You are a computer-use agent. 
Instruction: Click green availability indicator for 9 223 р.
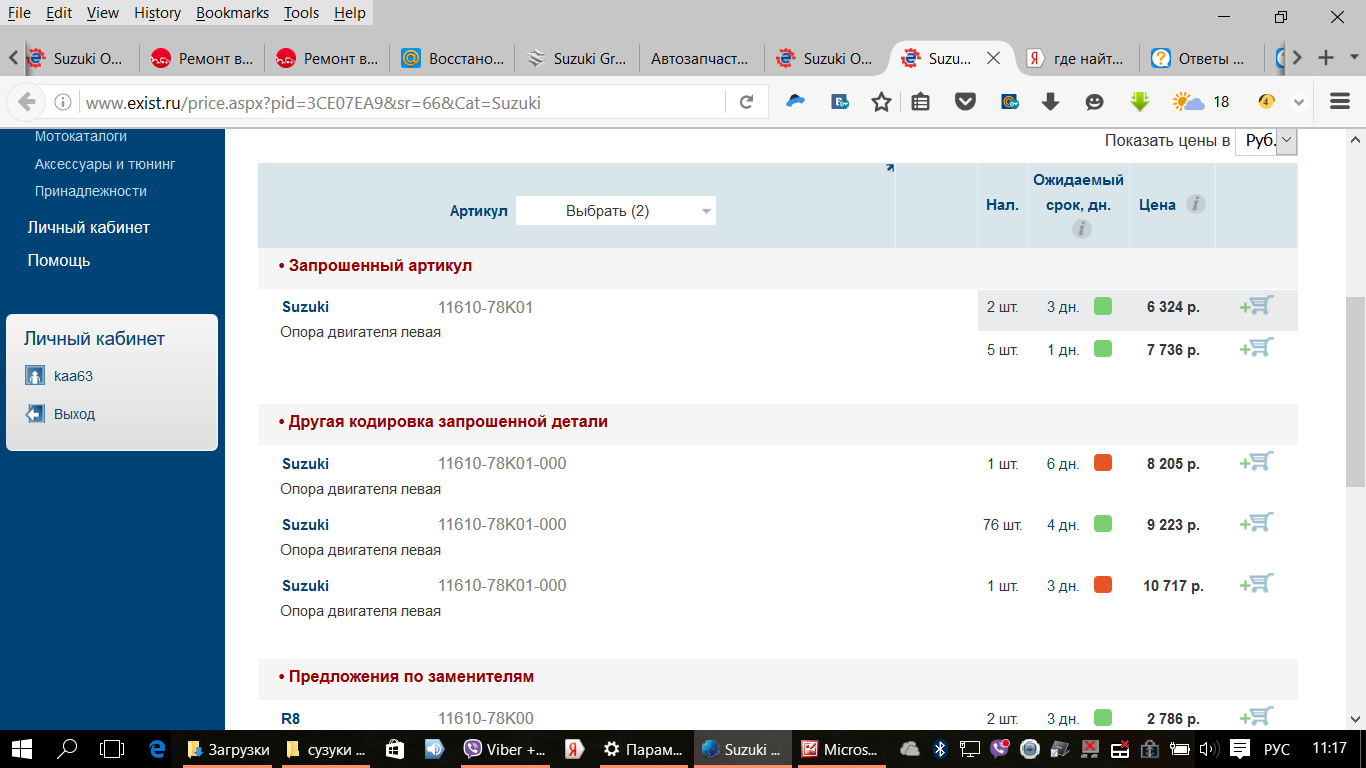point(1103,523)
